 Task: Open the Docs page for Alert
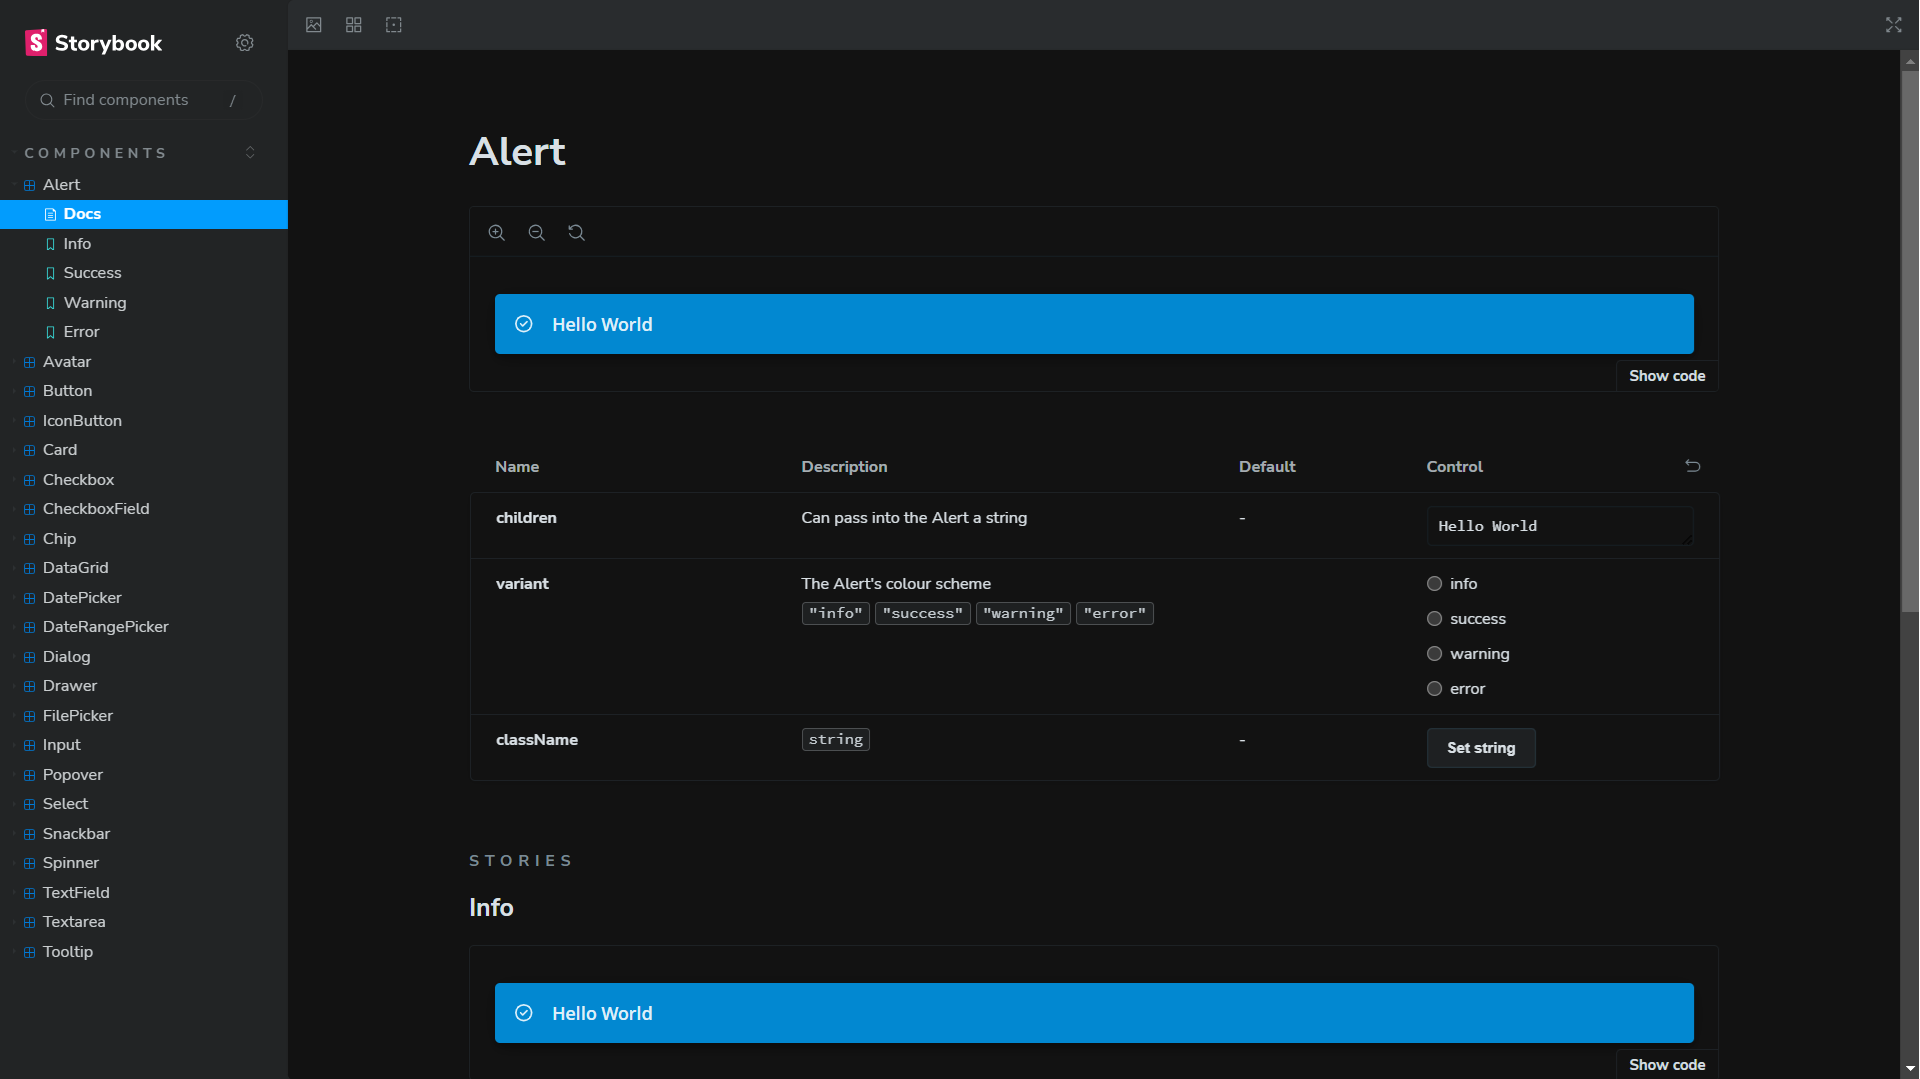click(85, 213)
